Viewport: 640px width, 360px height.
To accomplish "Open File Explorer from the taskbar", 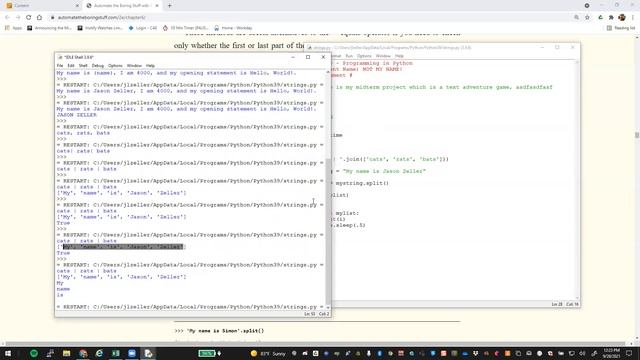I will pos(67,353).
